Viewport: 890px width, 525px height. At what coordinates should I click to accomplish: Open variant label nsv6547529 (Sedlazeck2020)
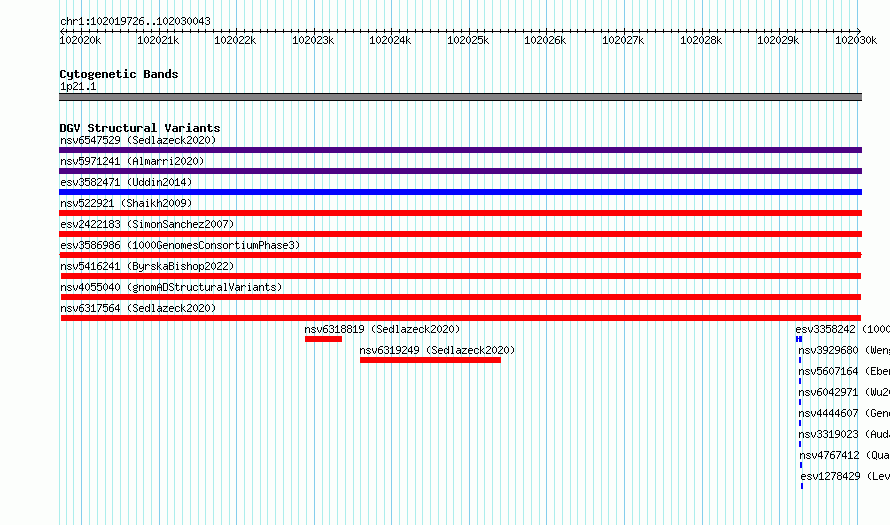click(138, 140)
